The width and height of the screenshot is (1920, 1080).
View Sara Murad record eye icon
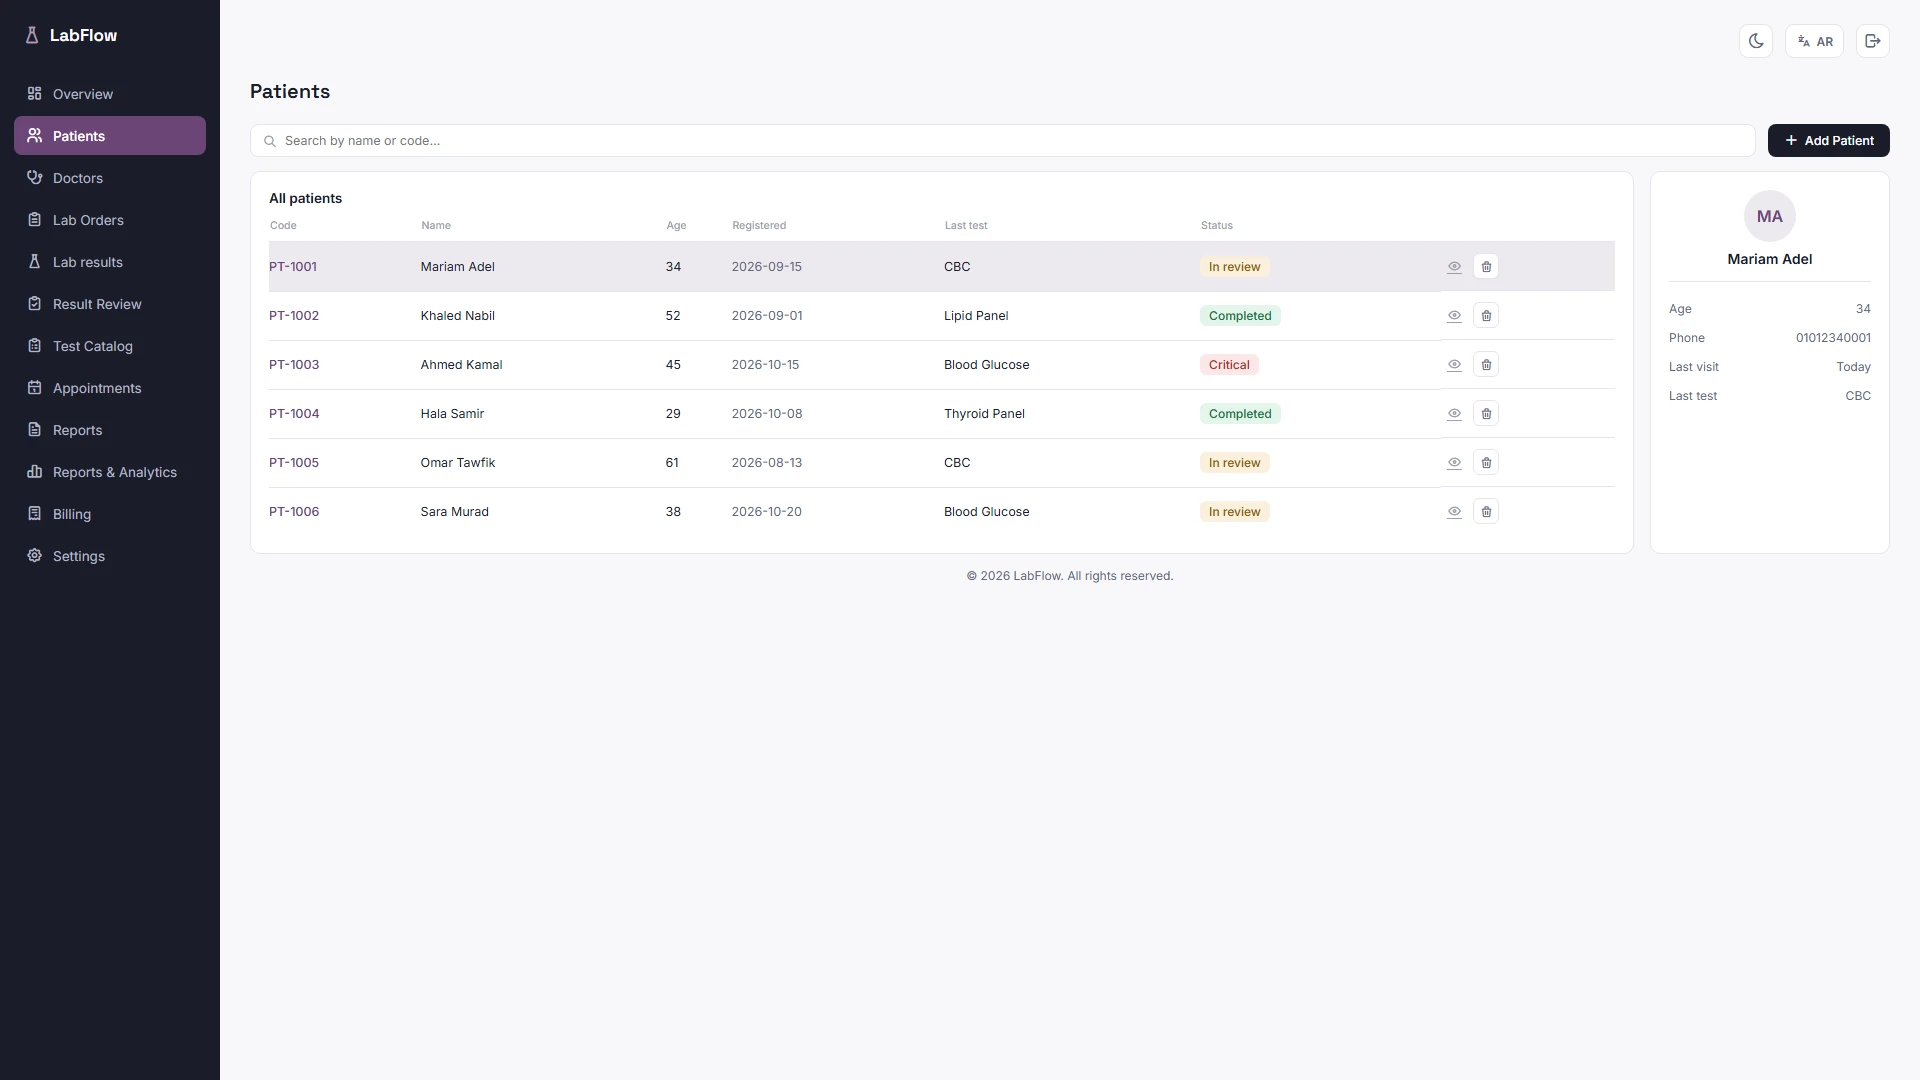coord(1454,512)
